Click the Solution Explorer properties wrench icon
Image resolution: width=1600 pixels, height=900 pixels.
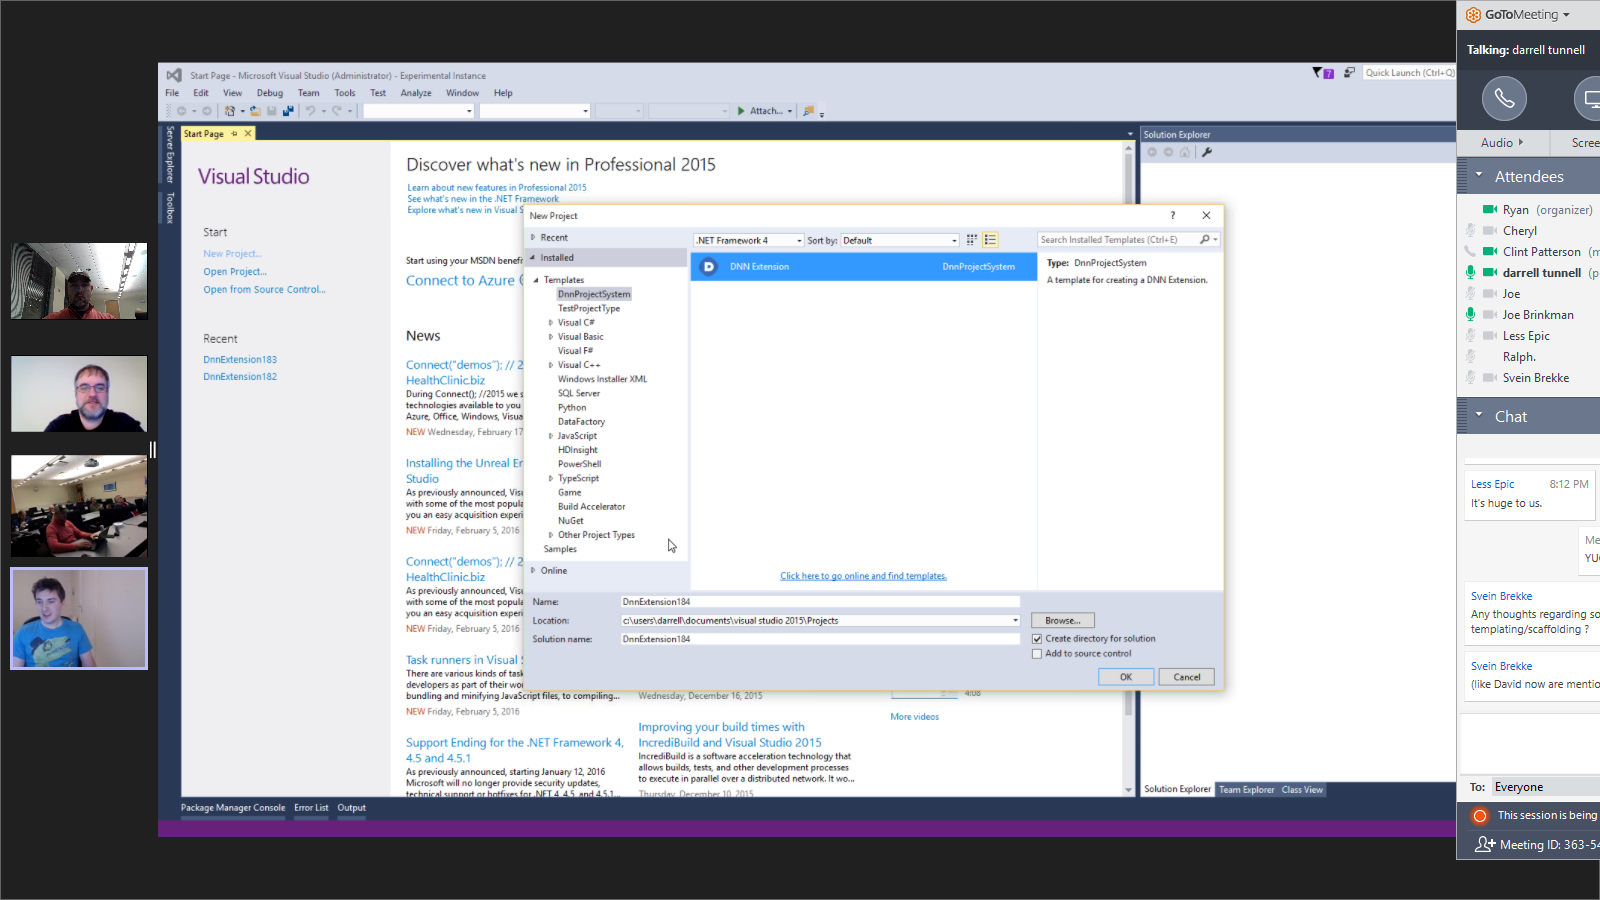pos(1207,152)
